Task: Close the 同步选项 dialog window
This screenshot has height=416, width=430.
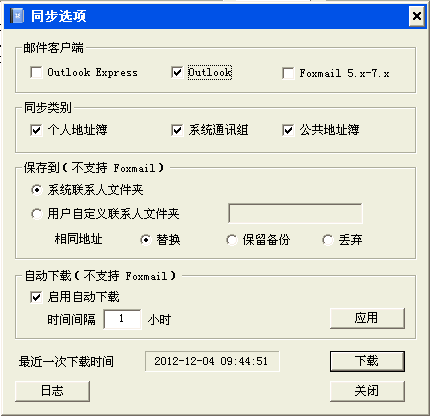Action: [417, 16]
